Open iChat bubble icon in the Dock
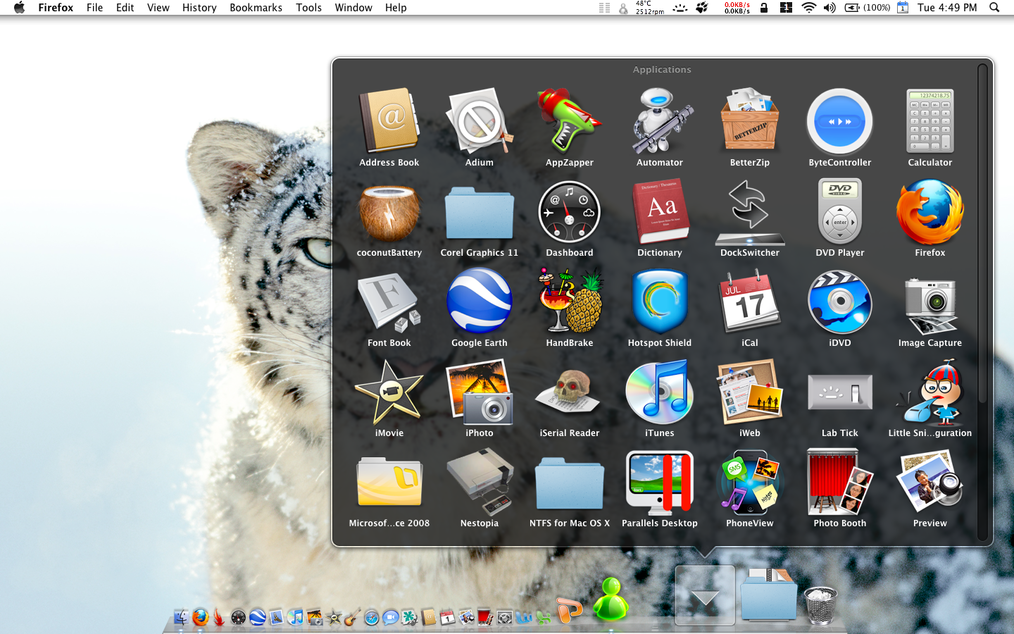Viewport: 1014px width, 634px height. pos(390,617)
